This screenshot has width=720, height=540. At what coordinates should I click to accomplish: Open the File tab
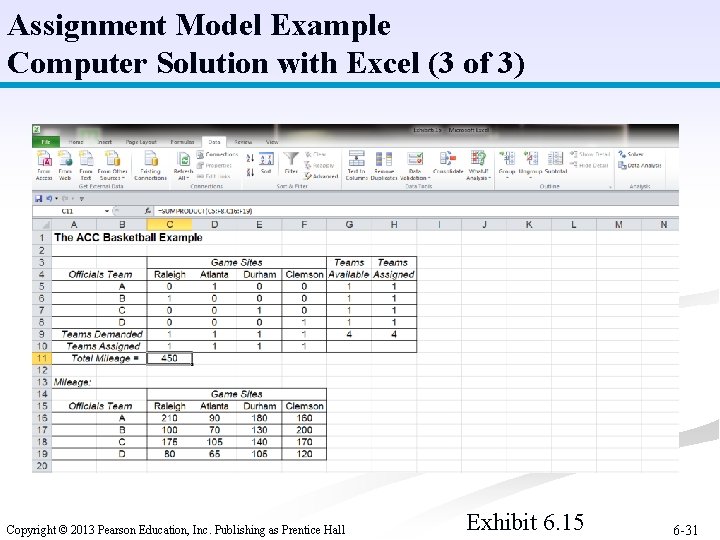click(x=45, y=142)
